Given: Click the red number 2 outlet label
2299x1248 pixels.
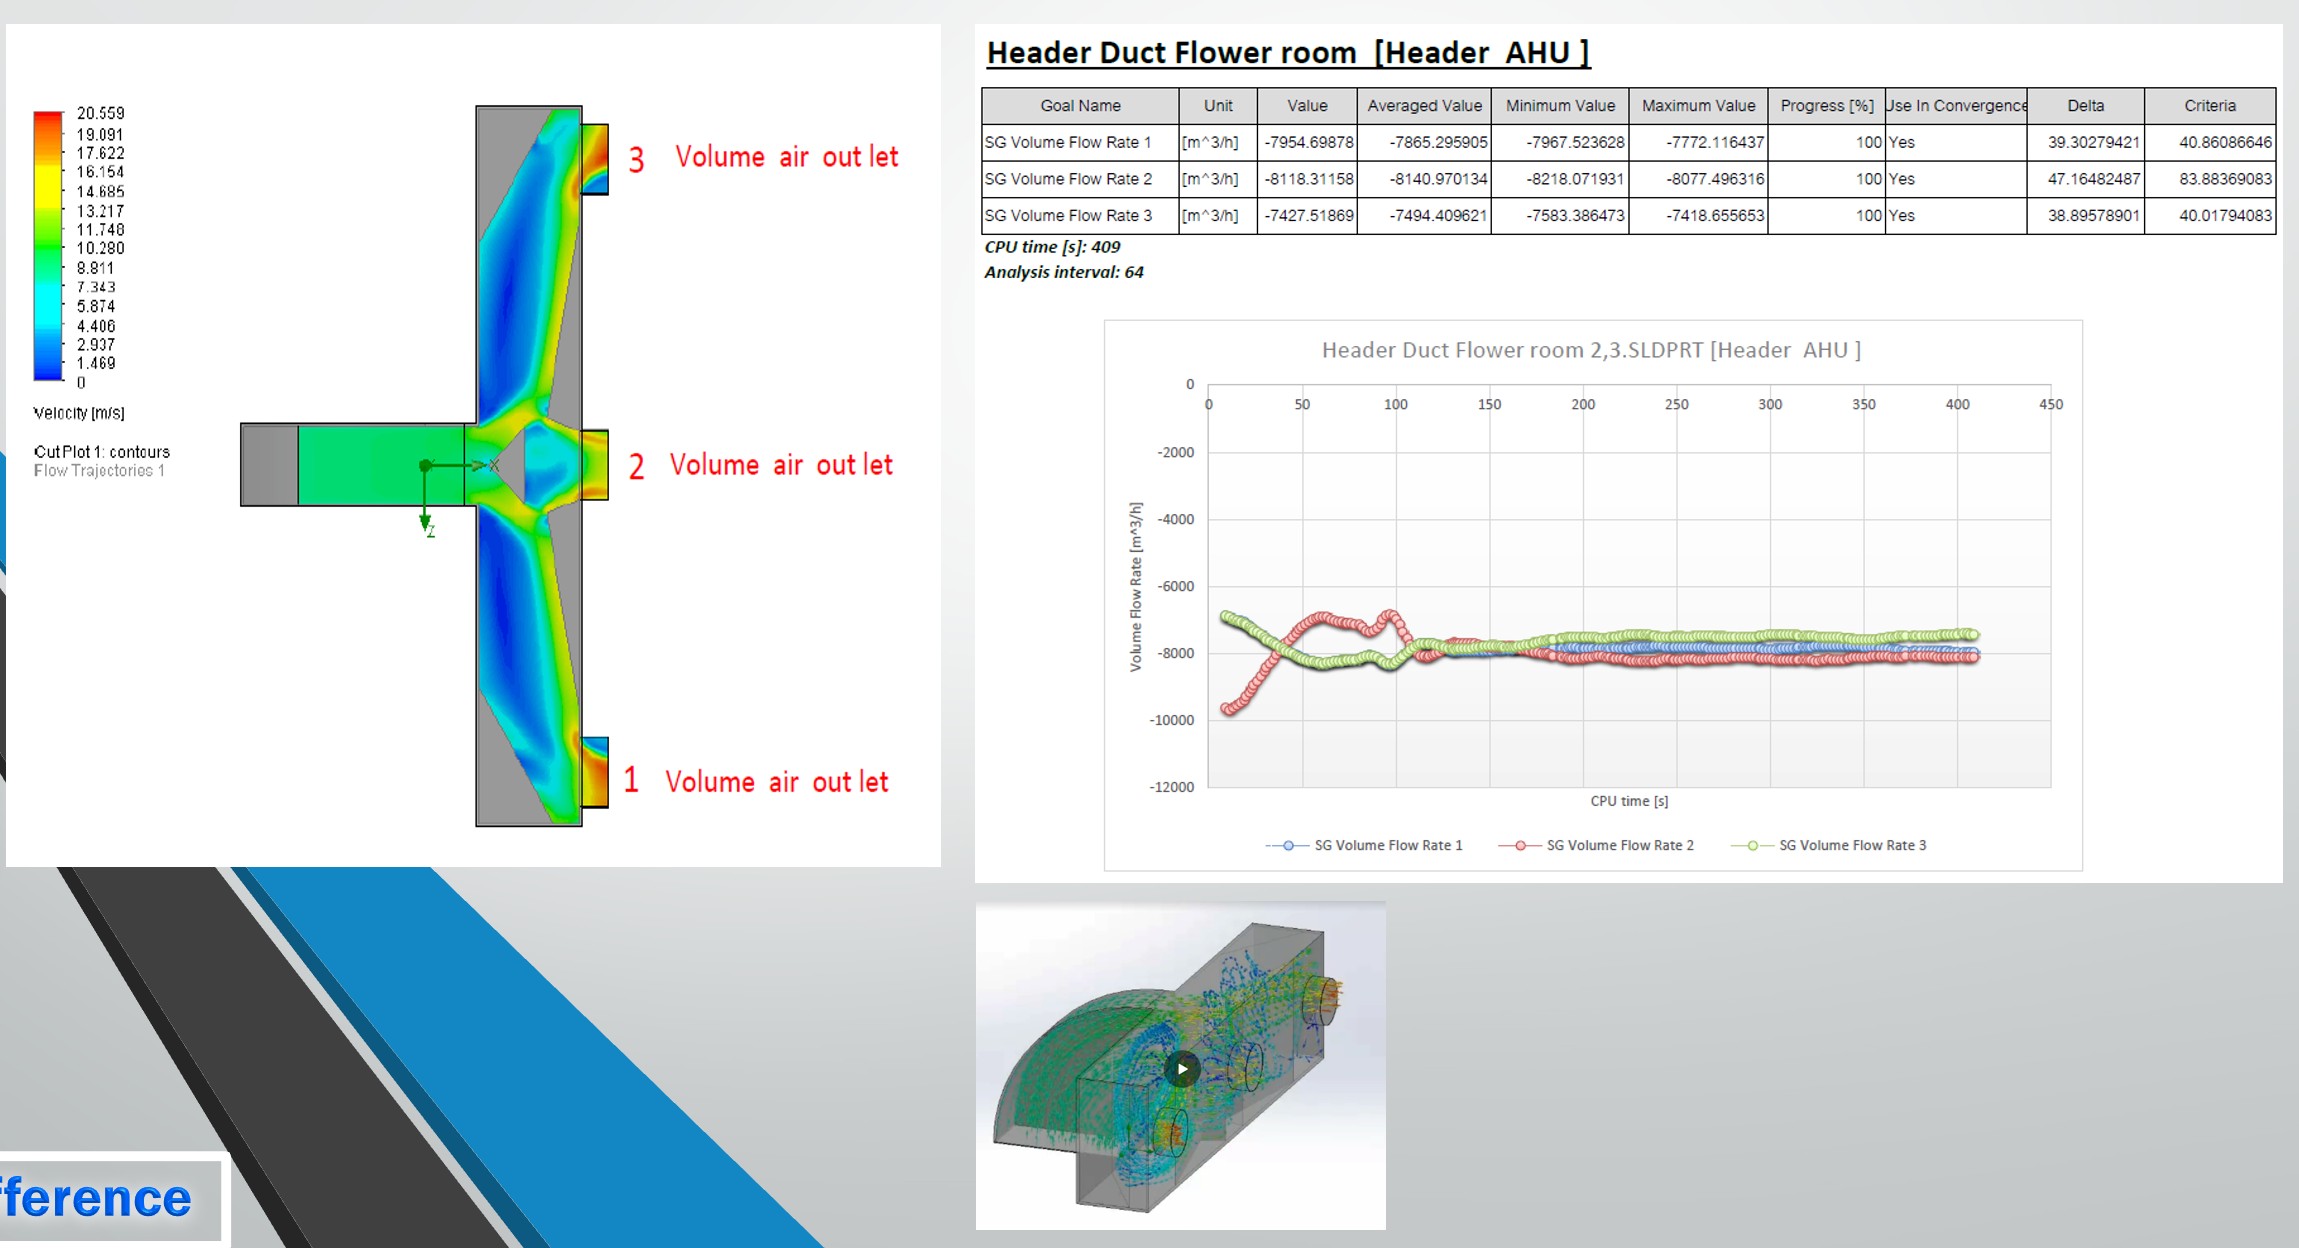Looking at the screenshot, I should pyautogui.click(x=636, y=466).
